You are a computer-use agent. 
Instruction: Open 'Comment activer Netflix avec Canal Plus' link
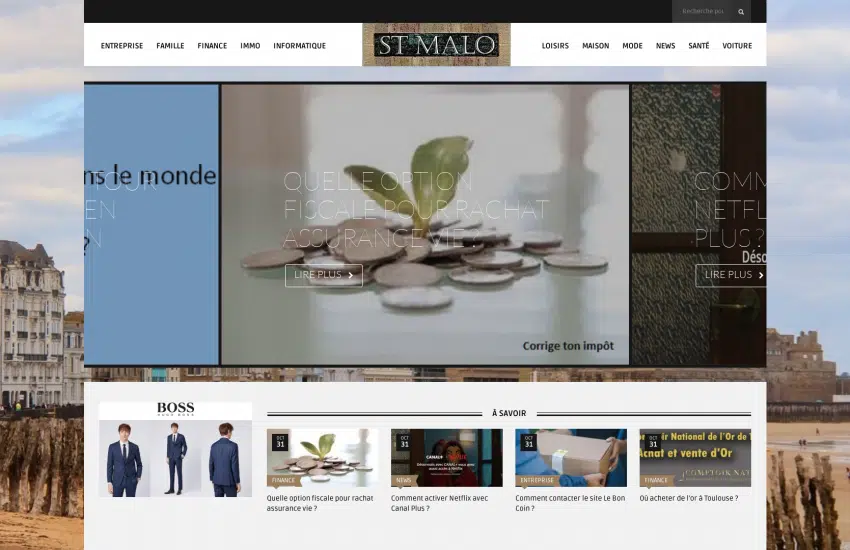(440, 502)
